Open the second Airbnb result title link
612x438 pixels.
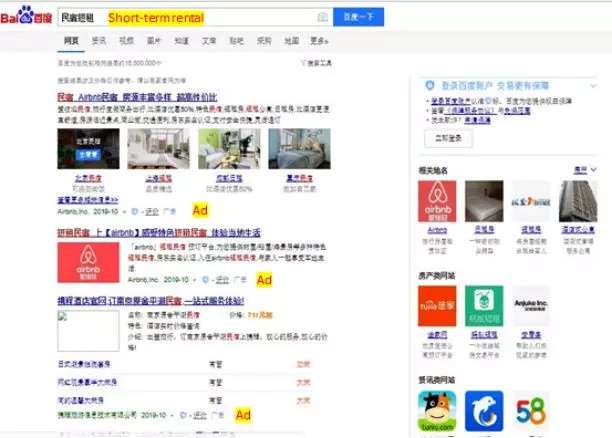[159, 233]
